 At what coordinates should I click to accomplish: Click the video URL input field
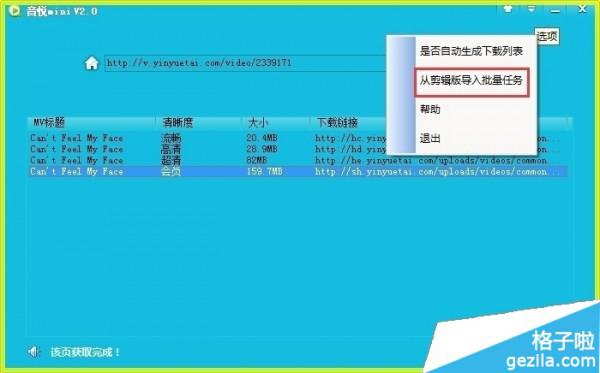[x=245, y=63]
